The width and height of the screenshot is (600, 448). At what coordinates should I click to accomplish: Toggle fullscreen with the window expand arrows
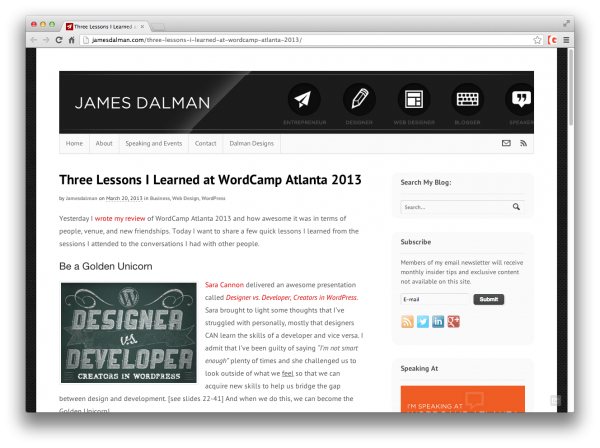[566, 24]
